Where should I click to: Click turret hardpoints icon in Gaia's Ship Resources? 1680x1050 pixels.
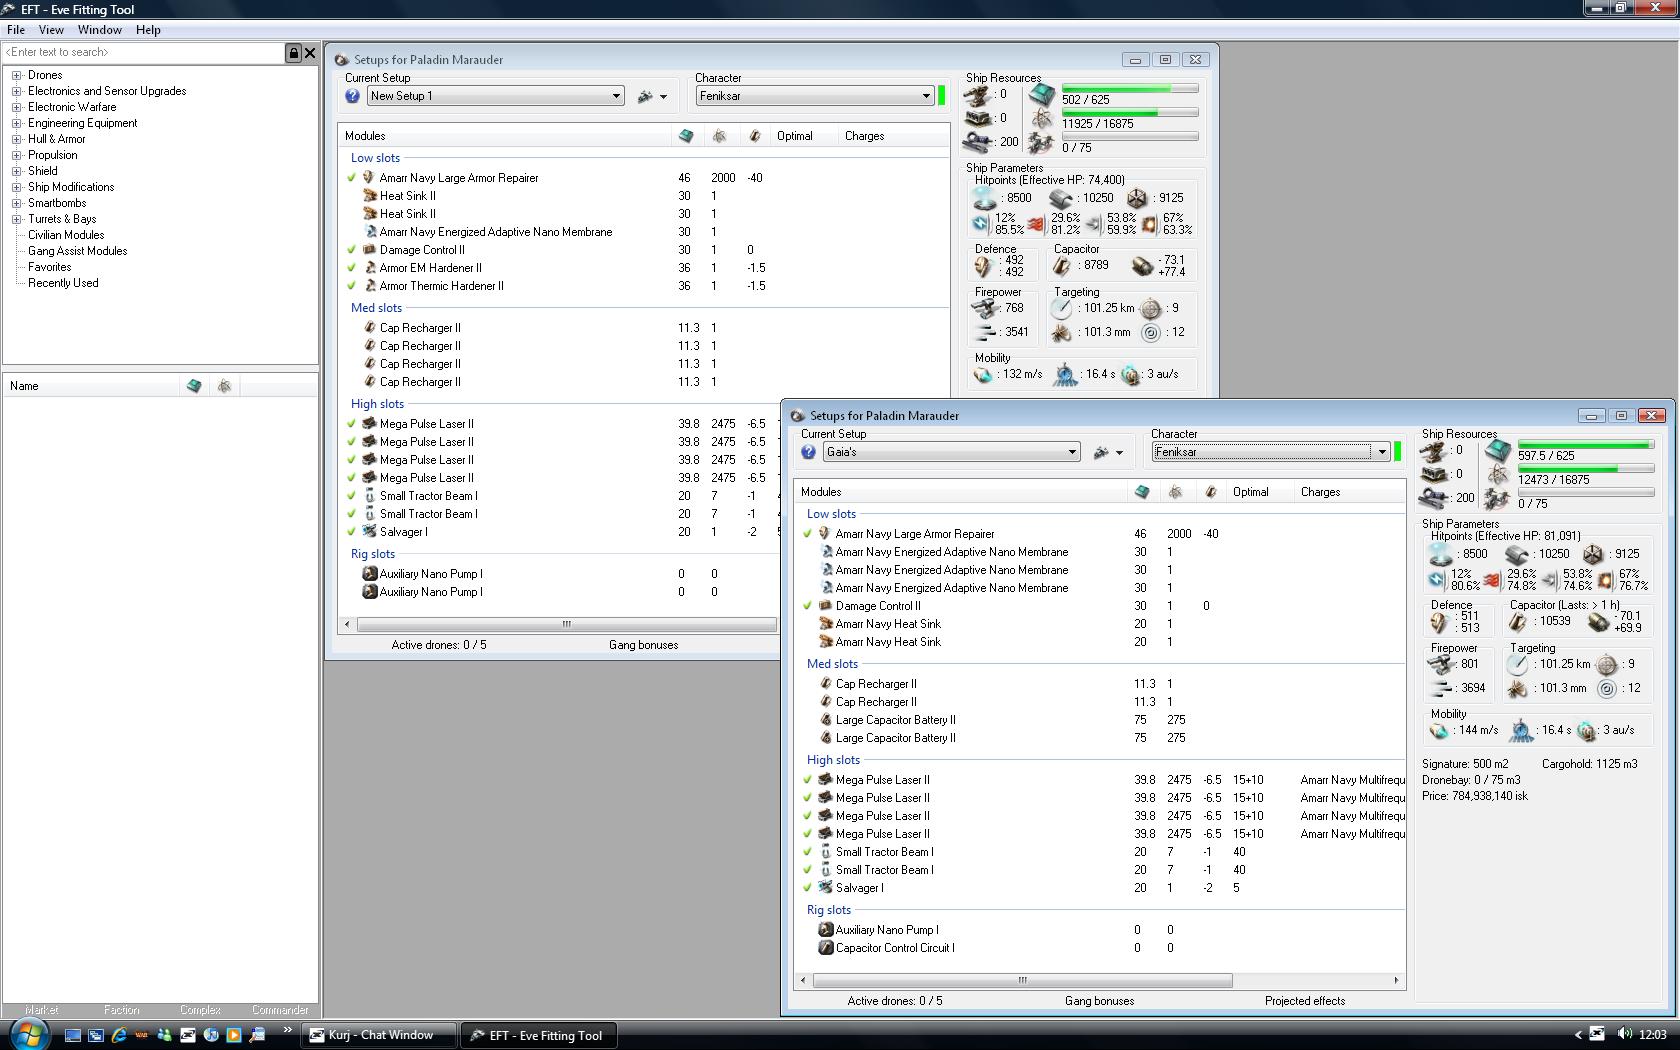click(x=1434, y=451)
